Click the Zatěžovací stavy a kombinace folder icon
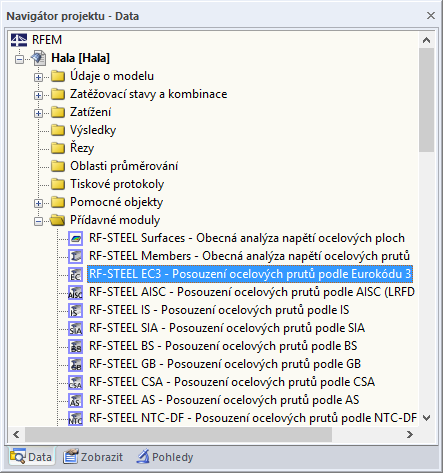Viewport: 443px width, 473px height. 58,94
